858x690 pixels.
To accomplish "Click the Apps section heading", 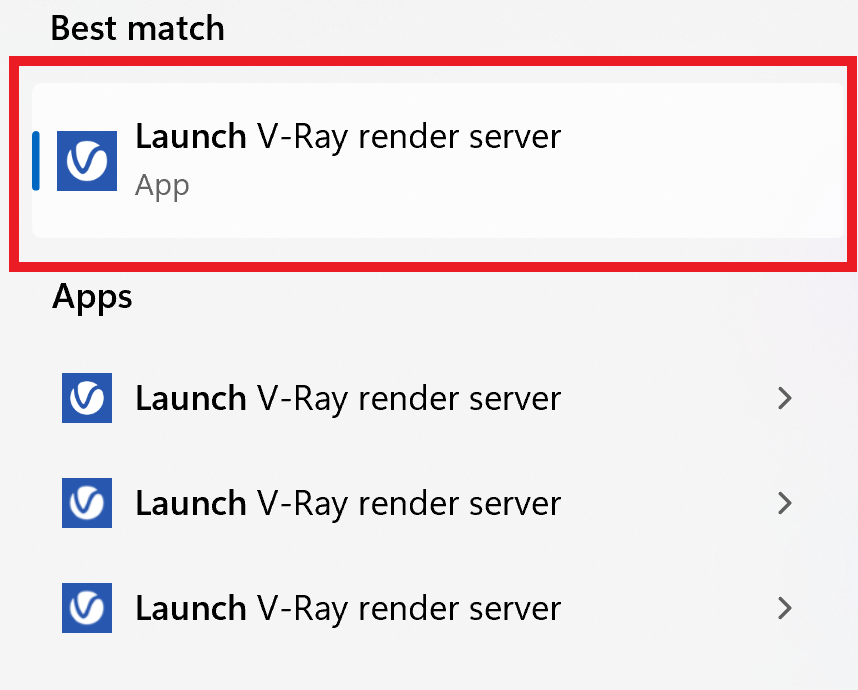I will pos(92,298).
